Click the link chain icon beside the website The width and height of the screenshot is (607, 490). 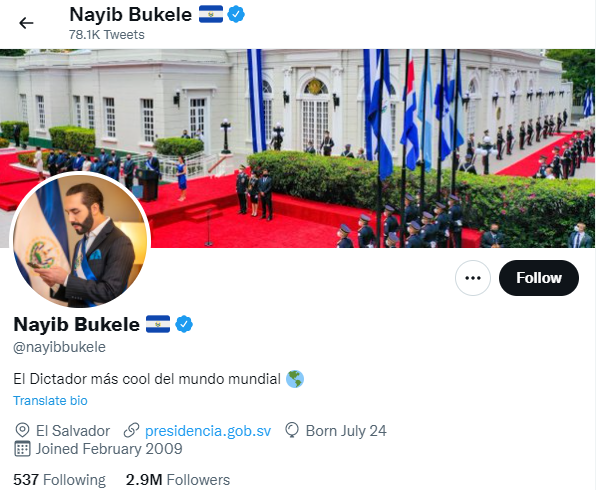pyautogui.click(x=131, y=430)
